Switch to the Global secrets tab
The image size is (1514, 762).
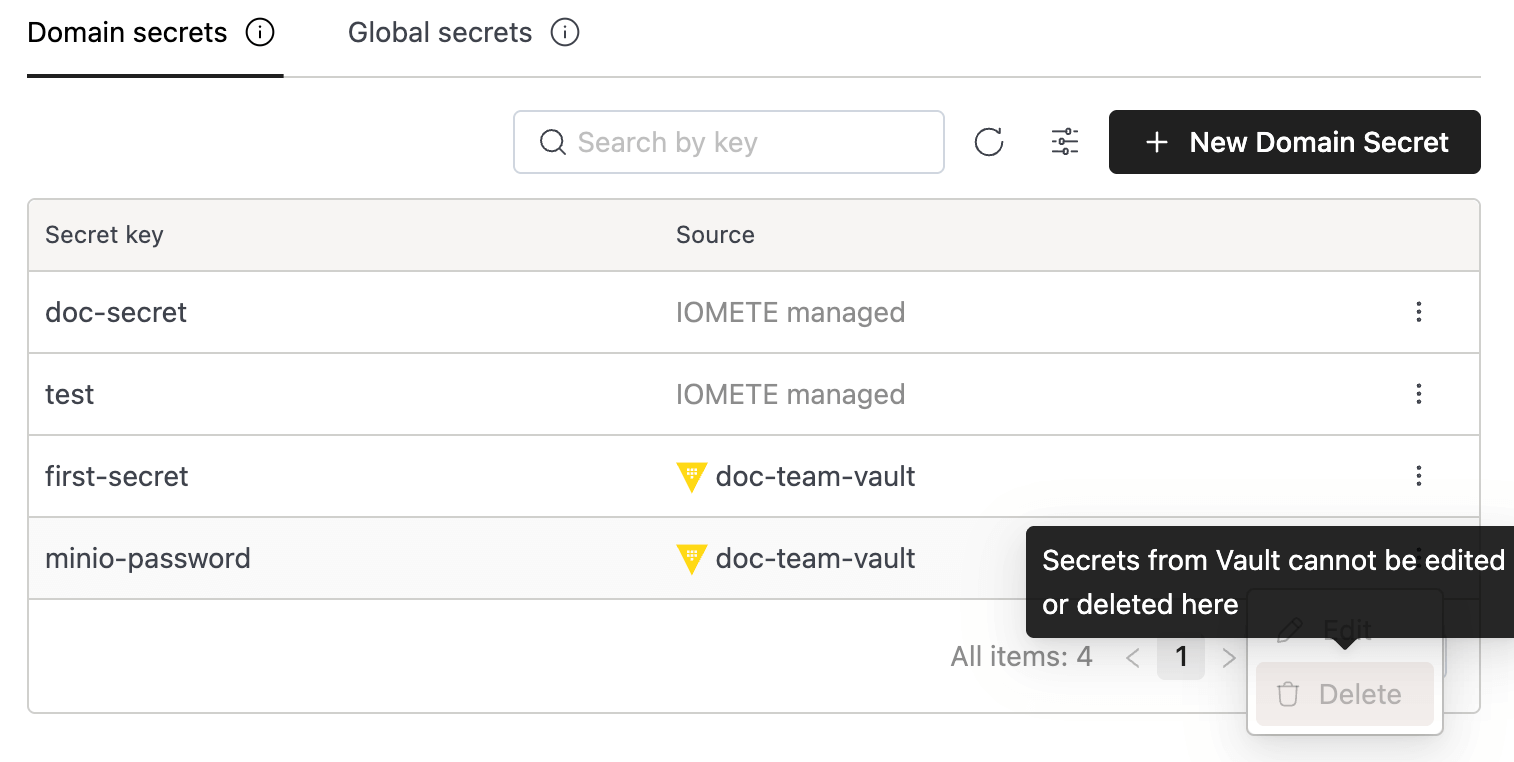pos(439,33)
